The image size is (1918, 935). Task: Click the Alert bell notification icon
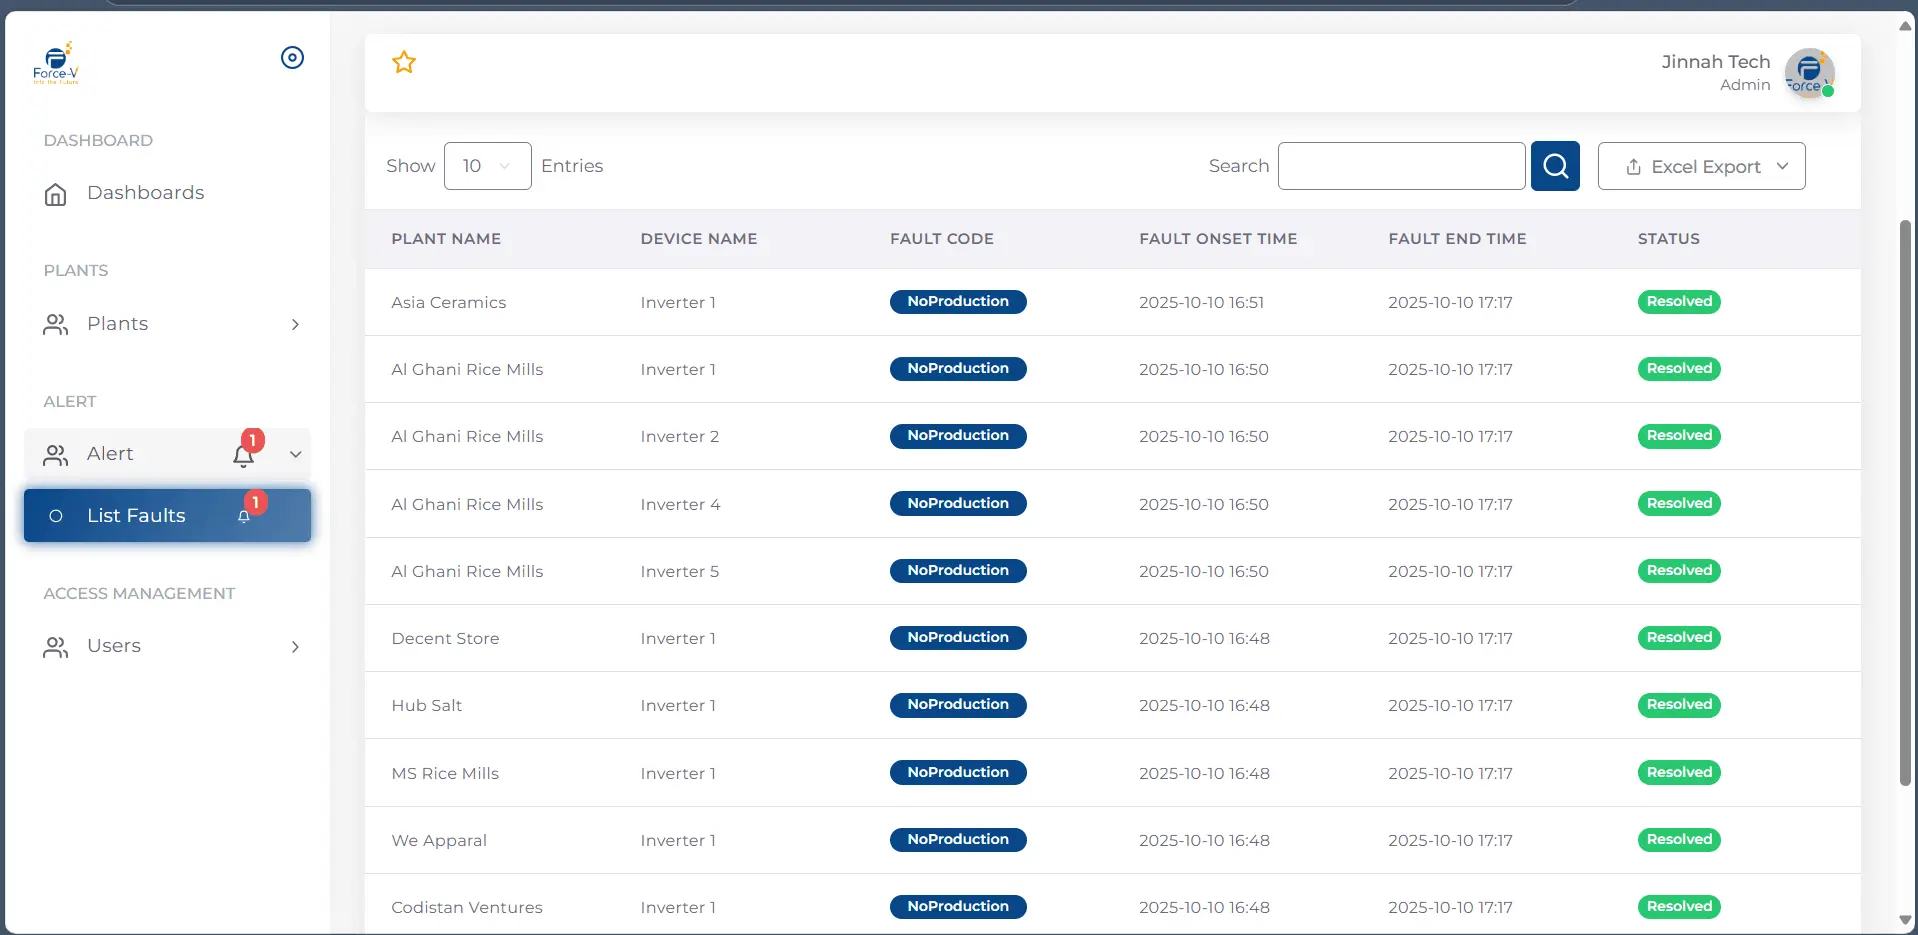click(x=244, y=455)
